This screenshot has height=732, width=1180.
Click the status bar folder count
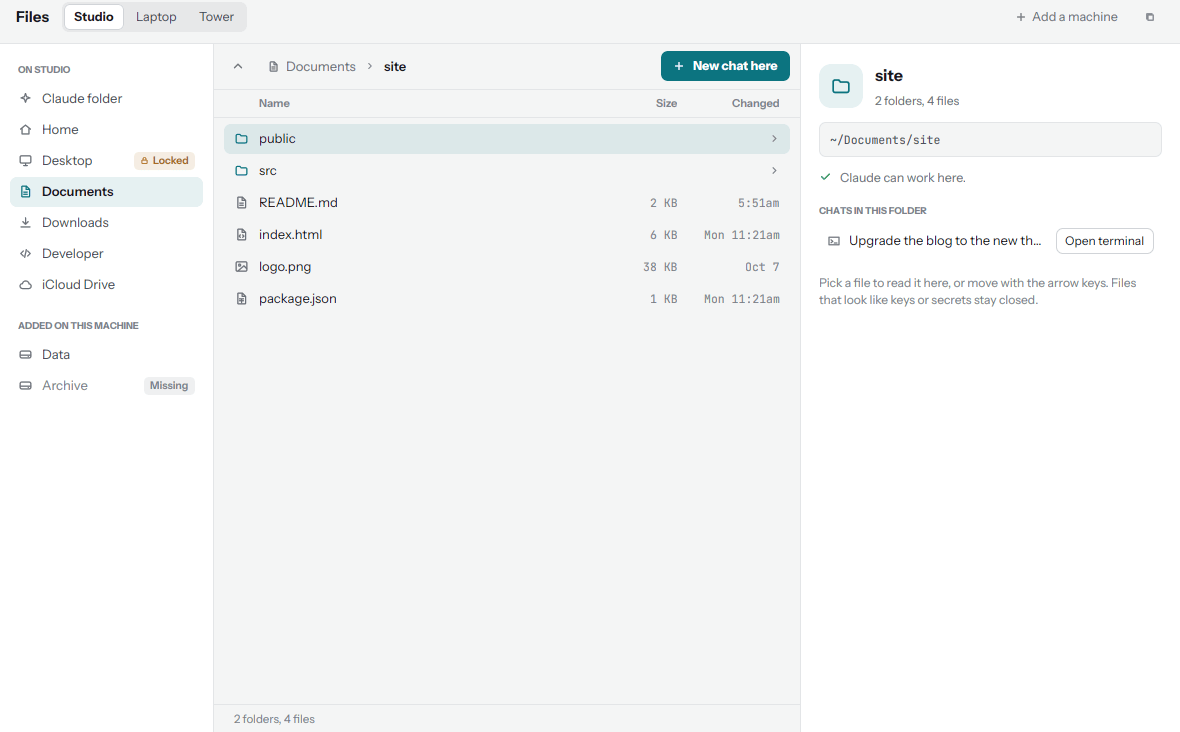[x=274, y=719]
